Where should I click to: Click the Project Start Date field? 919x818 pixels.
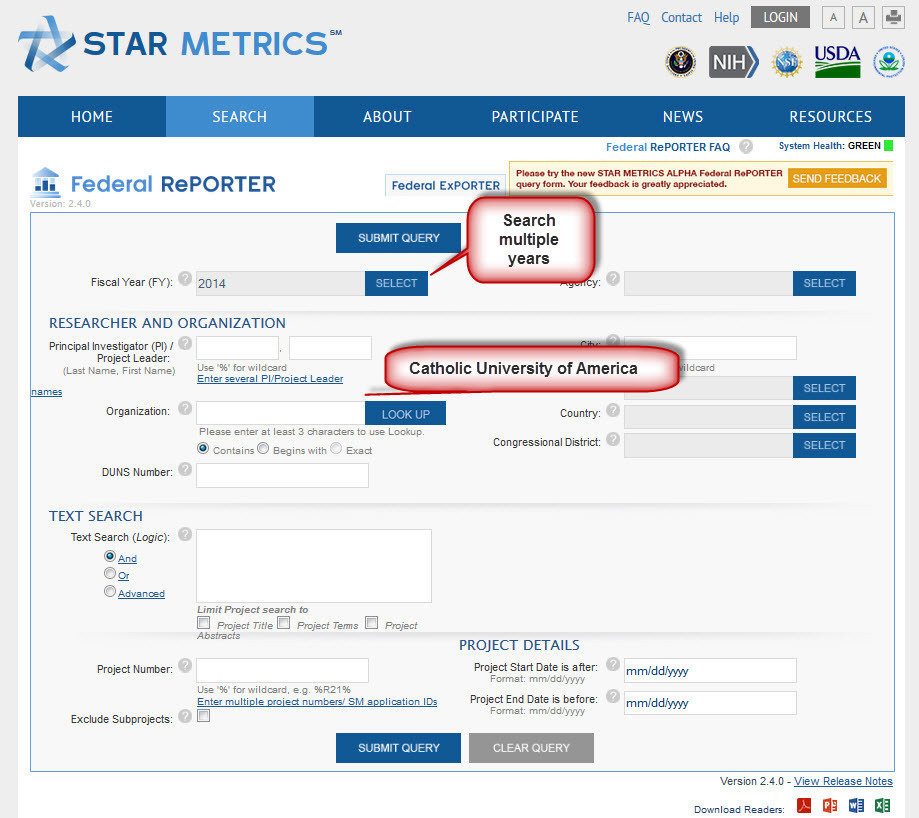[x=710, y=670]
